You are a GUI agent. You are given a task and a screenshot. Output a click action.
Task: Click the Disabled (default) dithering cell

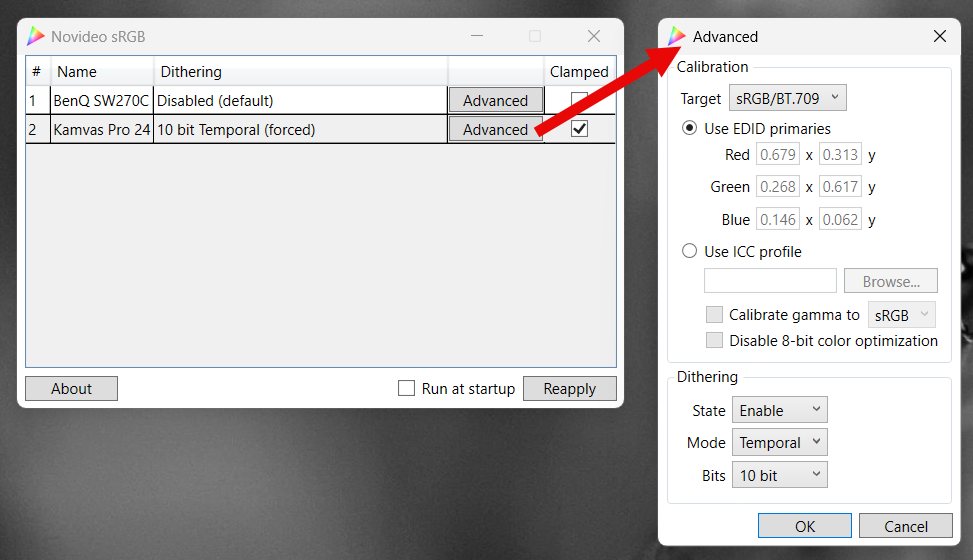300,101
